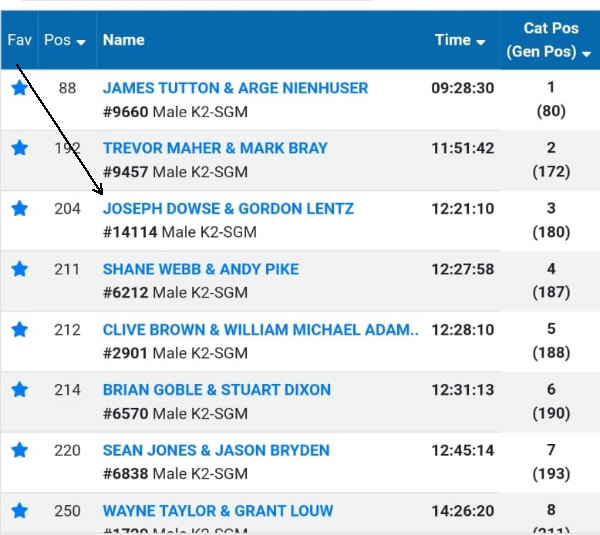Click the star icon beside Sean Jones & Jason Bryden

tap(19, 451)
